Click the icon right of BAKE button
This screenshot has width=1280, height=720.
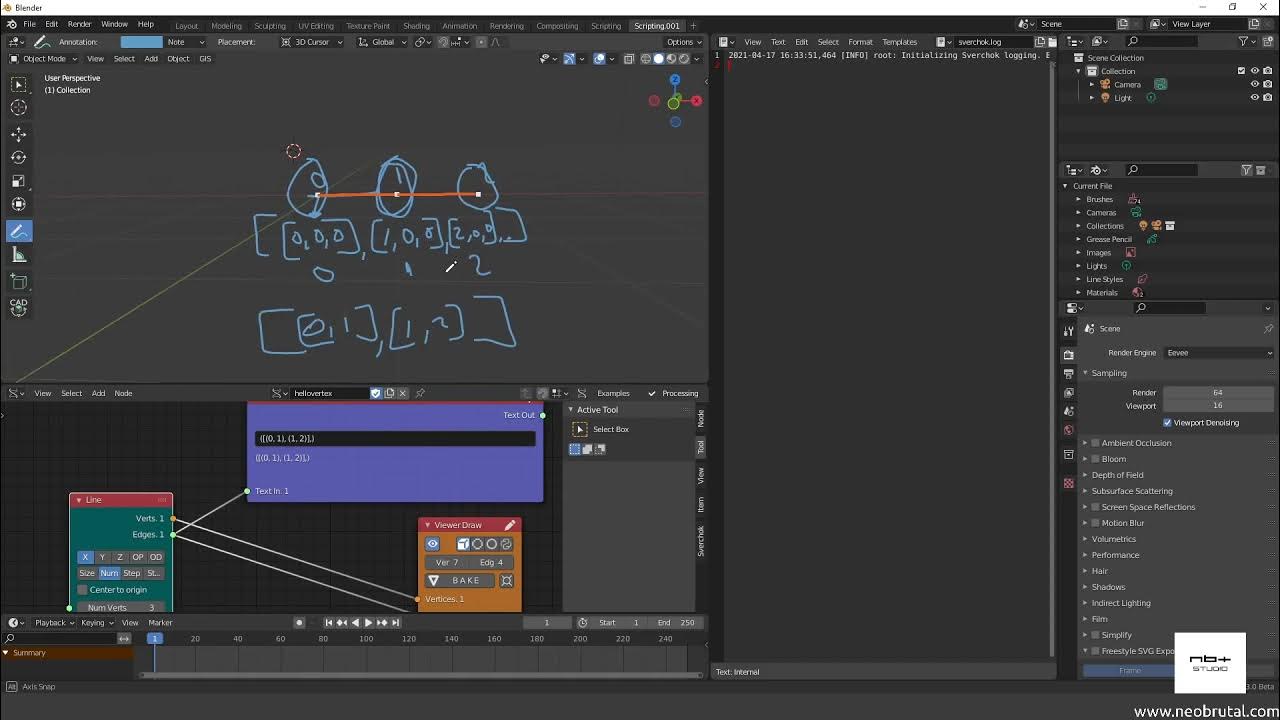pyautogui.click(x=507, y=581)
